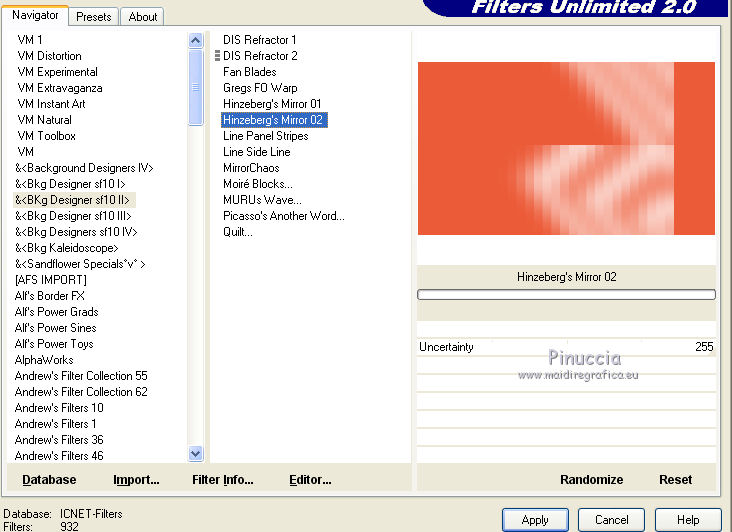
Task: Apply the selected filter
Action: (535, 520)
